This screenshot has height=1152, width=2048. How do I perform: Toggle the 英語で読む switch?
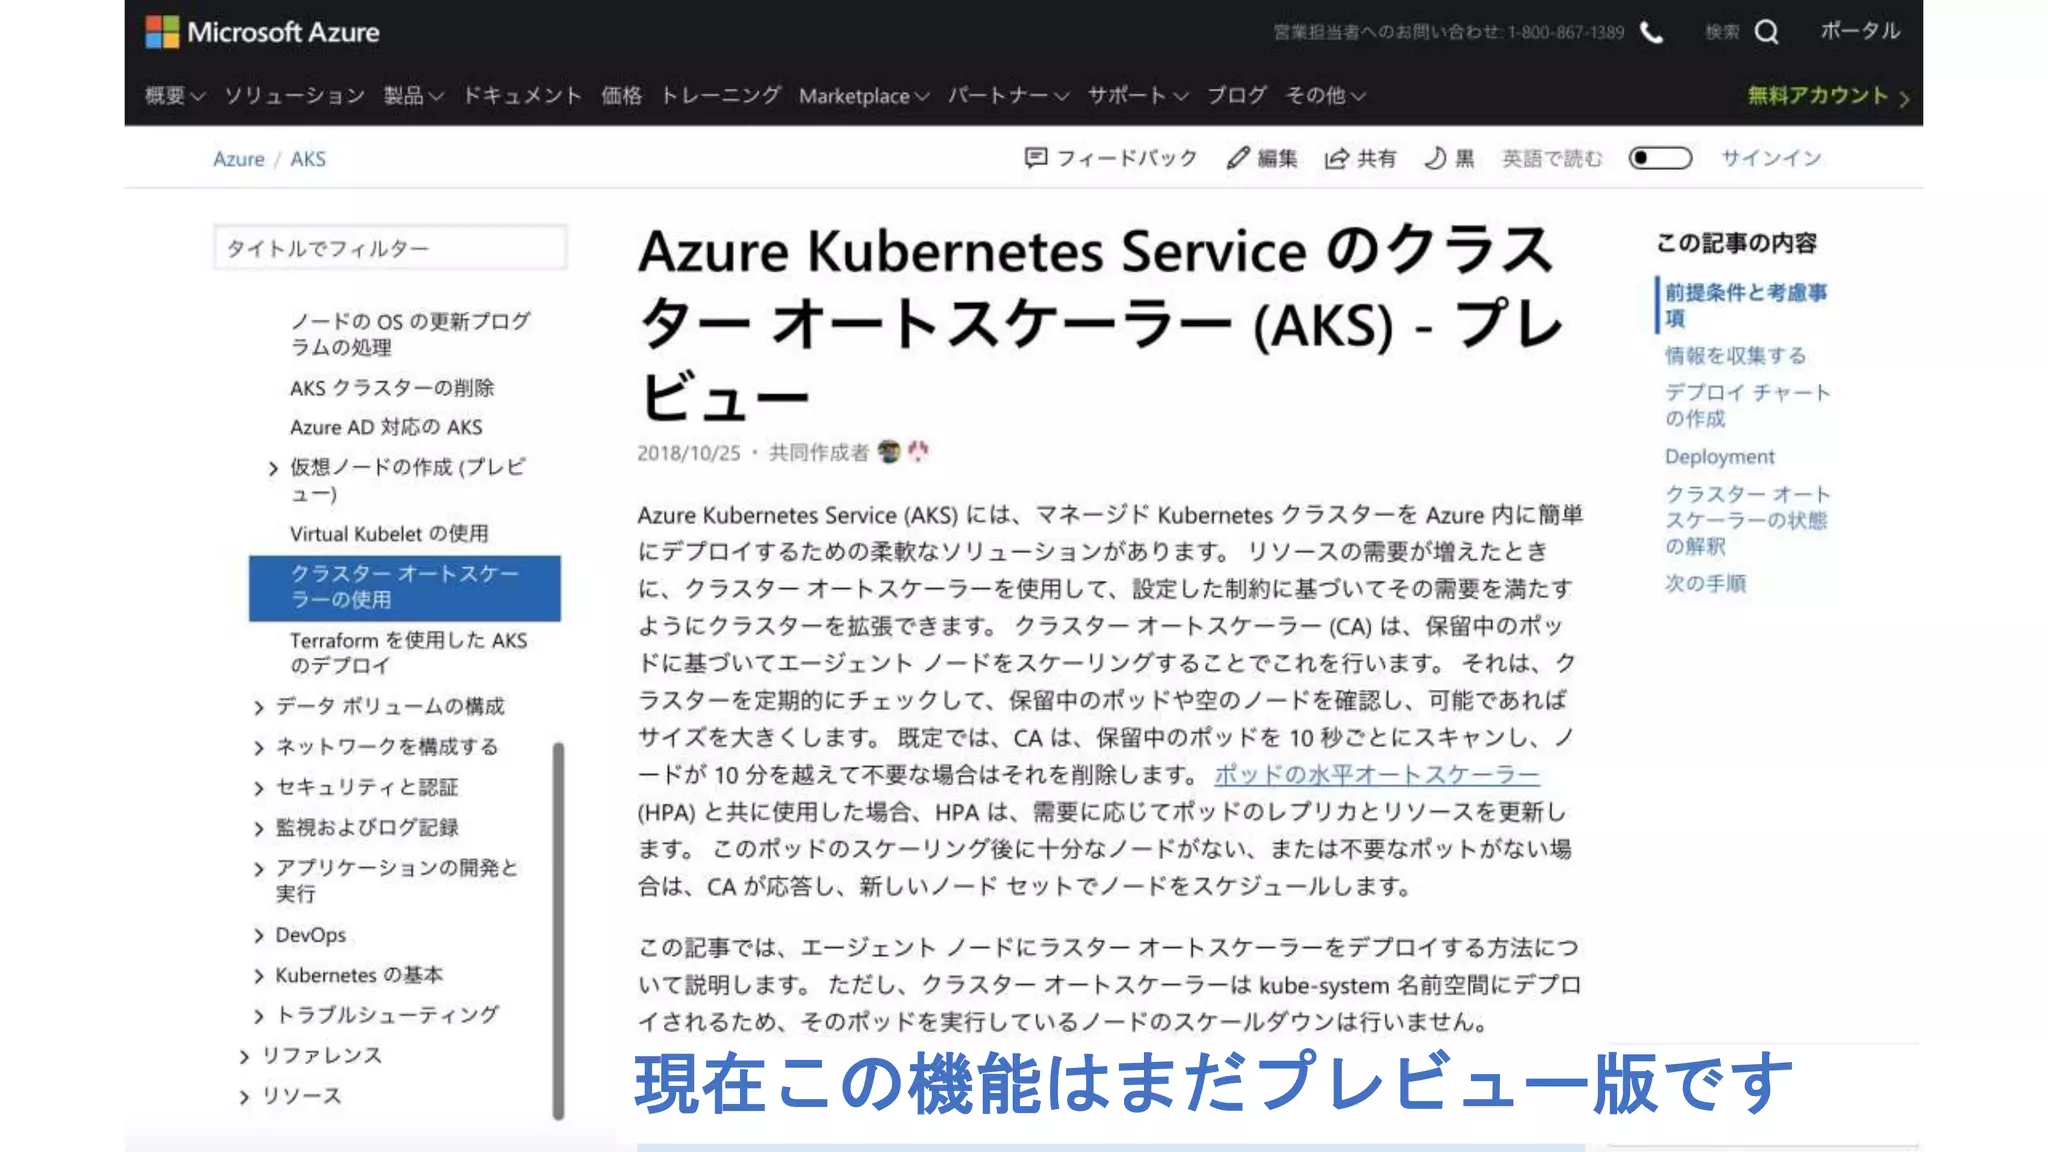pos(1660,158)
